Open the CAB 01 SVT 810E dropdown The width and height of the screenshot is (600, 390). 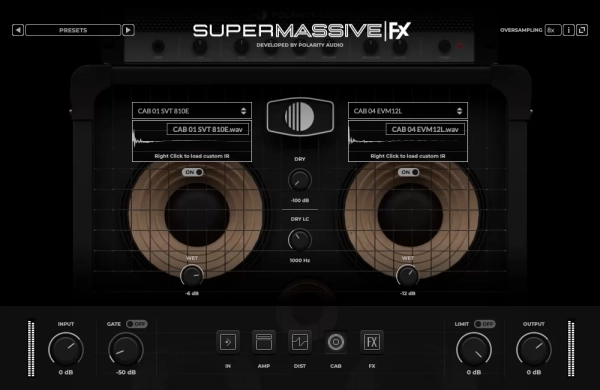pyautogui.click(x=192, y=111)
